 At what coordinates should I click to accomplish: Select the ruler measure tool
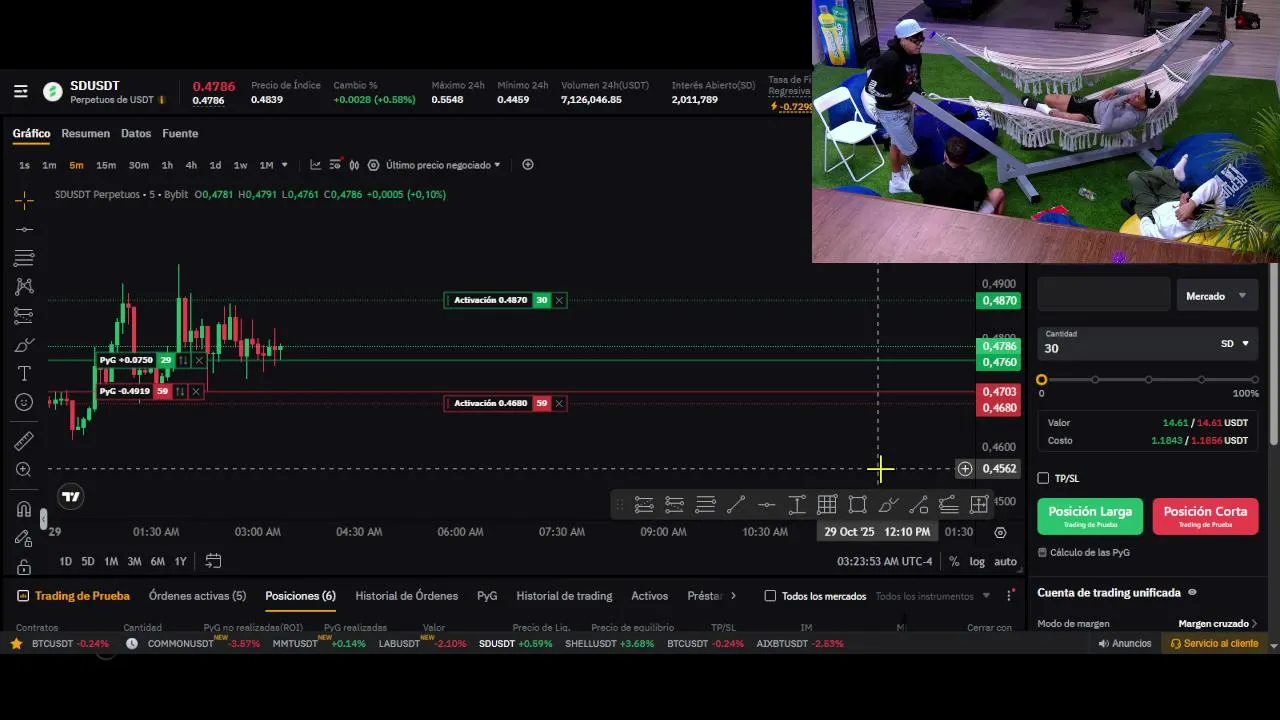pyautogui.click(x=24, y=440)
